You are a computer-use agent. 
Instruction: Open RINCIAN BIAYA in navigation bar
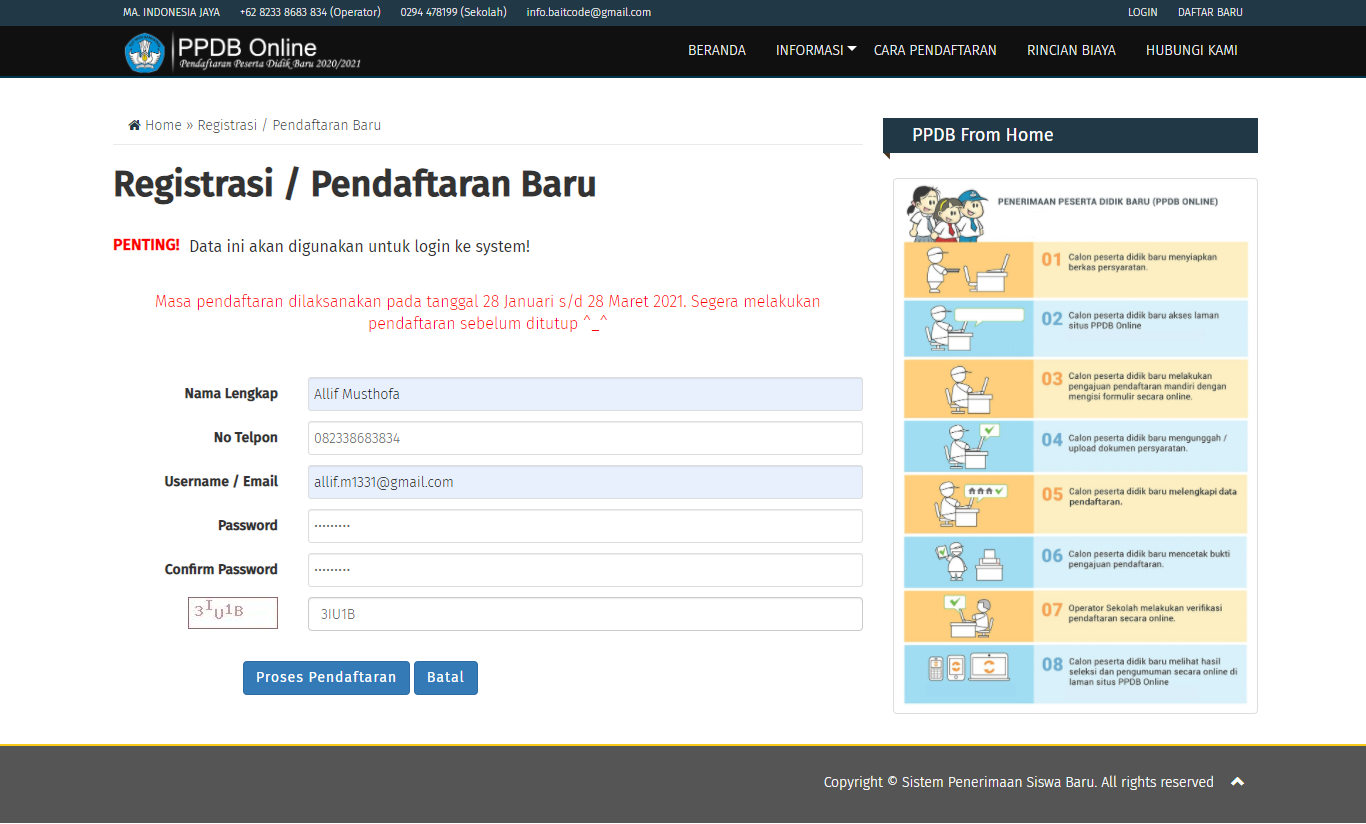tap(1071, 50)
